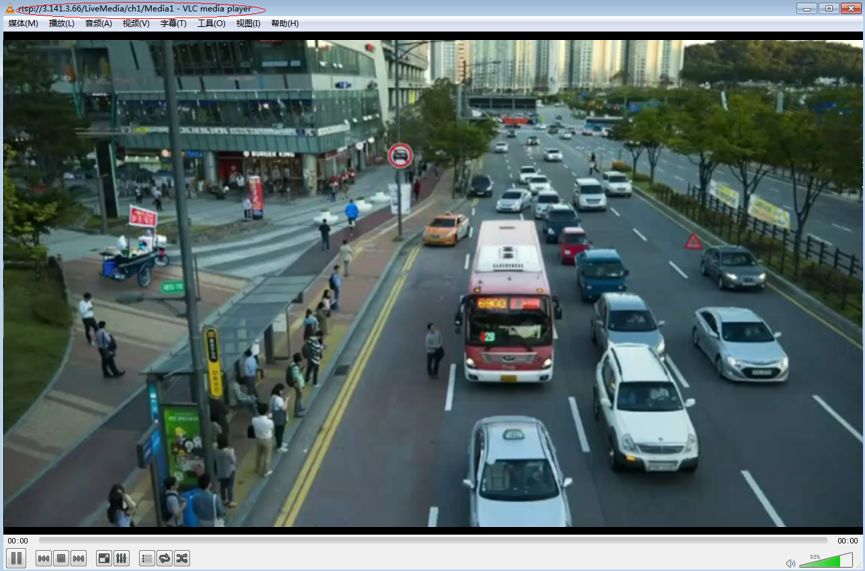Open the 视图(I) menu
This screenshot has height=571, width=865.
pyautogui.click(x=248, y=23)
